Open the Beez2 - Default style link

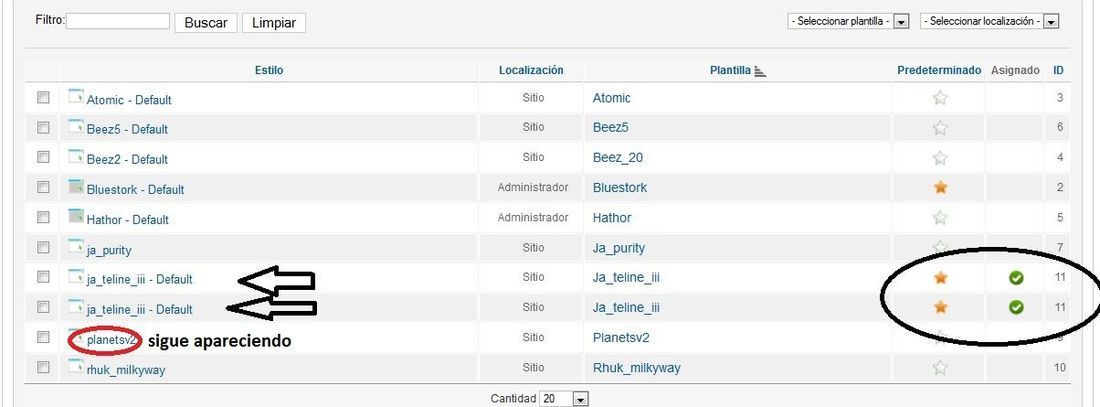click(127, 159)
